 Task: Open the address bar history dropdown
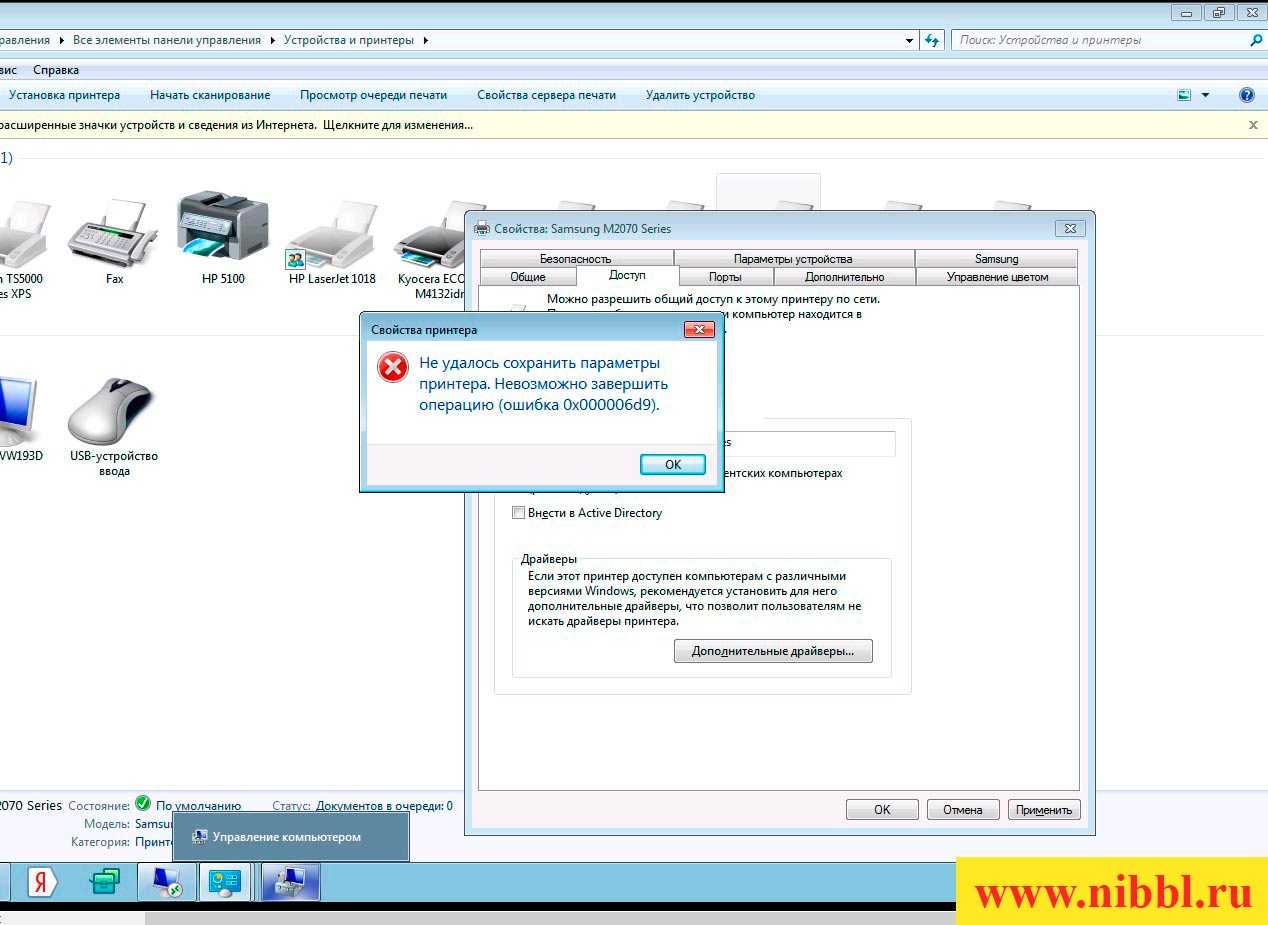tap(909, 40)
